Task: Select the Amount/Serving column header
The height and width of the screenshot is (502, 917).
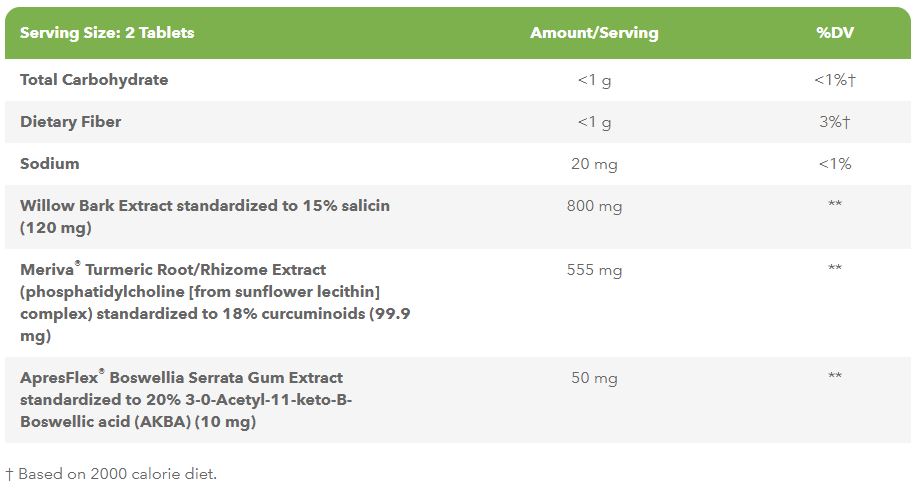Action: (x=594, y=33)
